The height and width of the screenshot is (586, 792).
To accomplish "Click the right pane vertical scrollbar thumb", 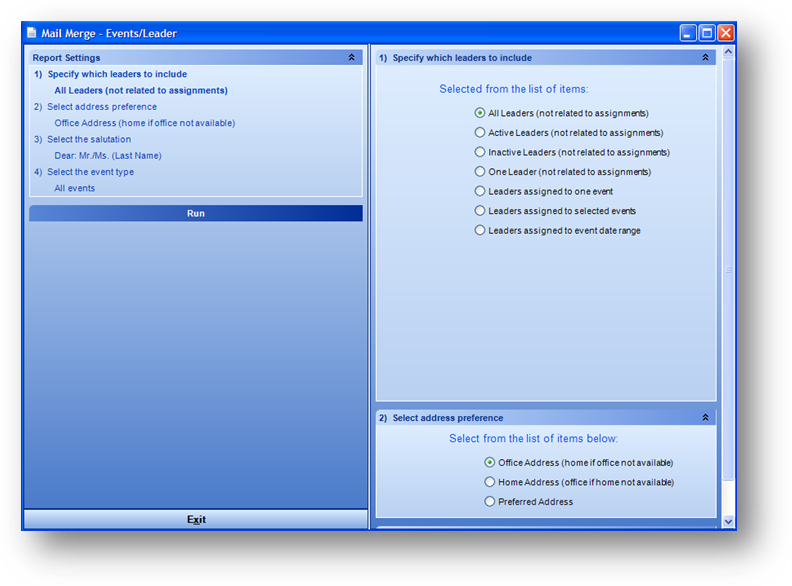I will click(x=728, y=269).
